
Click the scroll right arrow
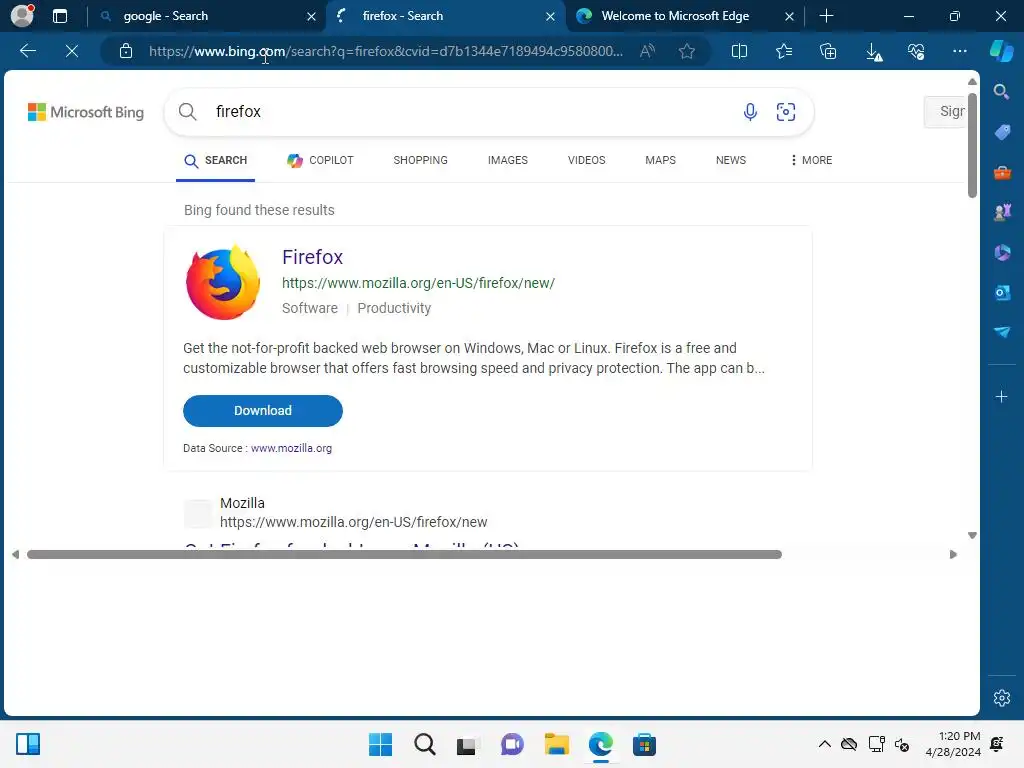953,554
